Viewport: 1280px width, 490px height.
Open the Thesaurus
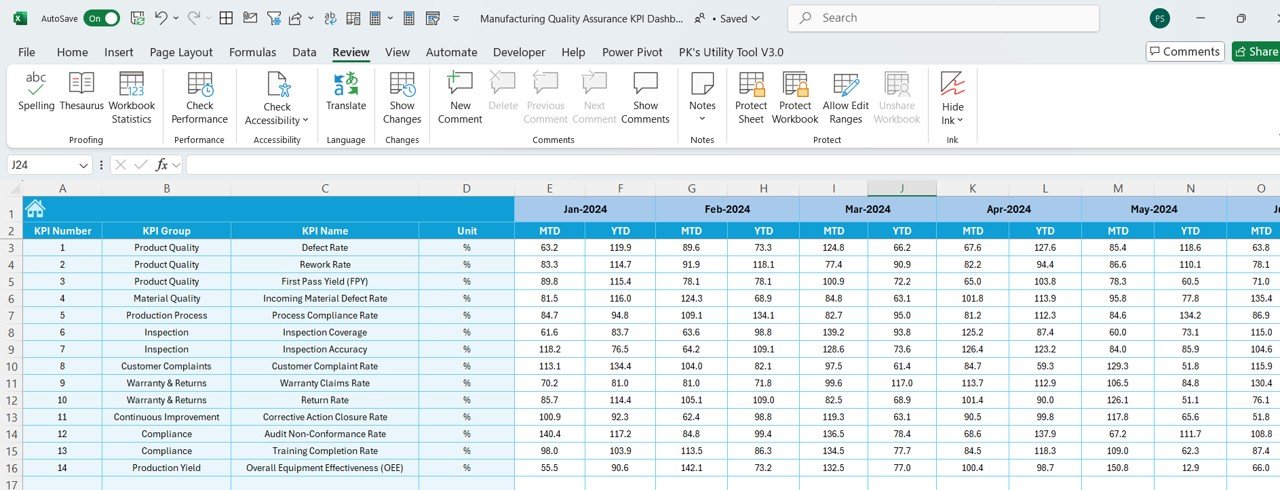[x=82, y=91]
